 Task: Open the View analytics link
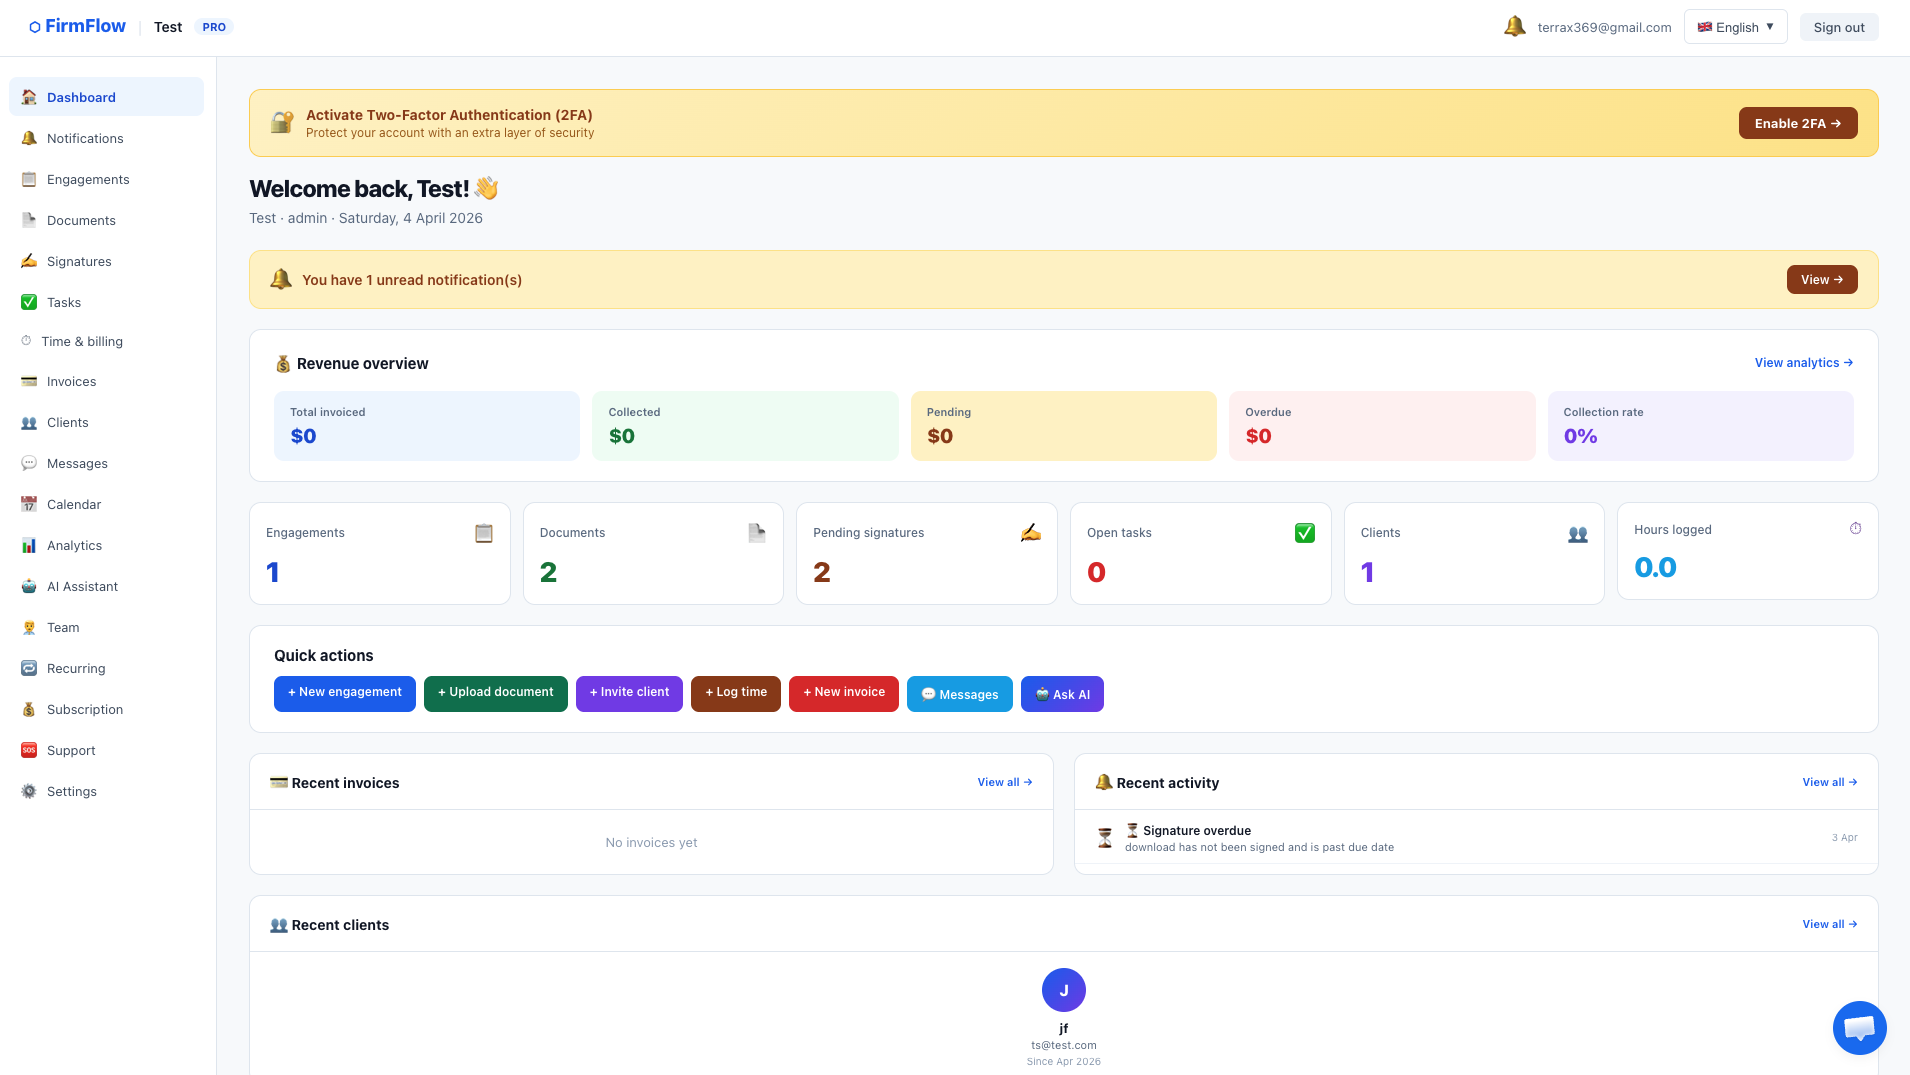[x=1803, y=363]
